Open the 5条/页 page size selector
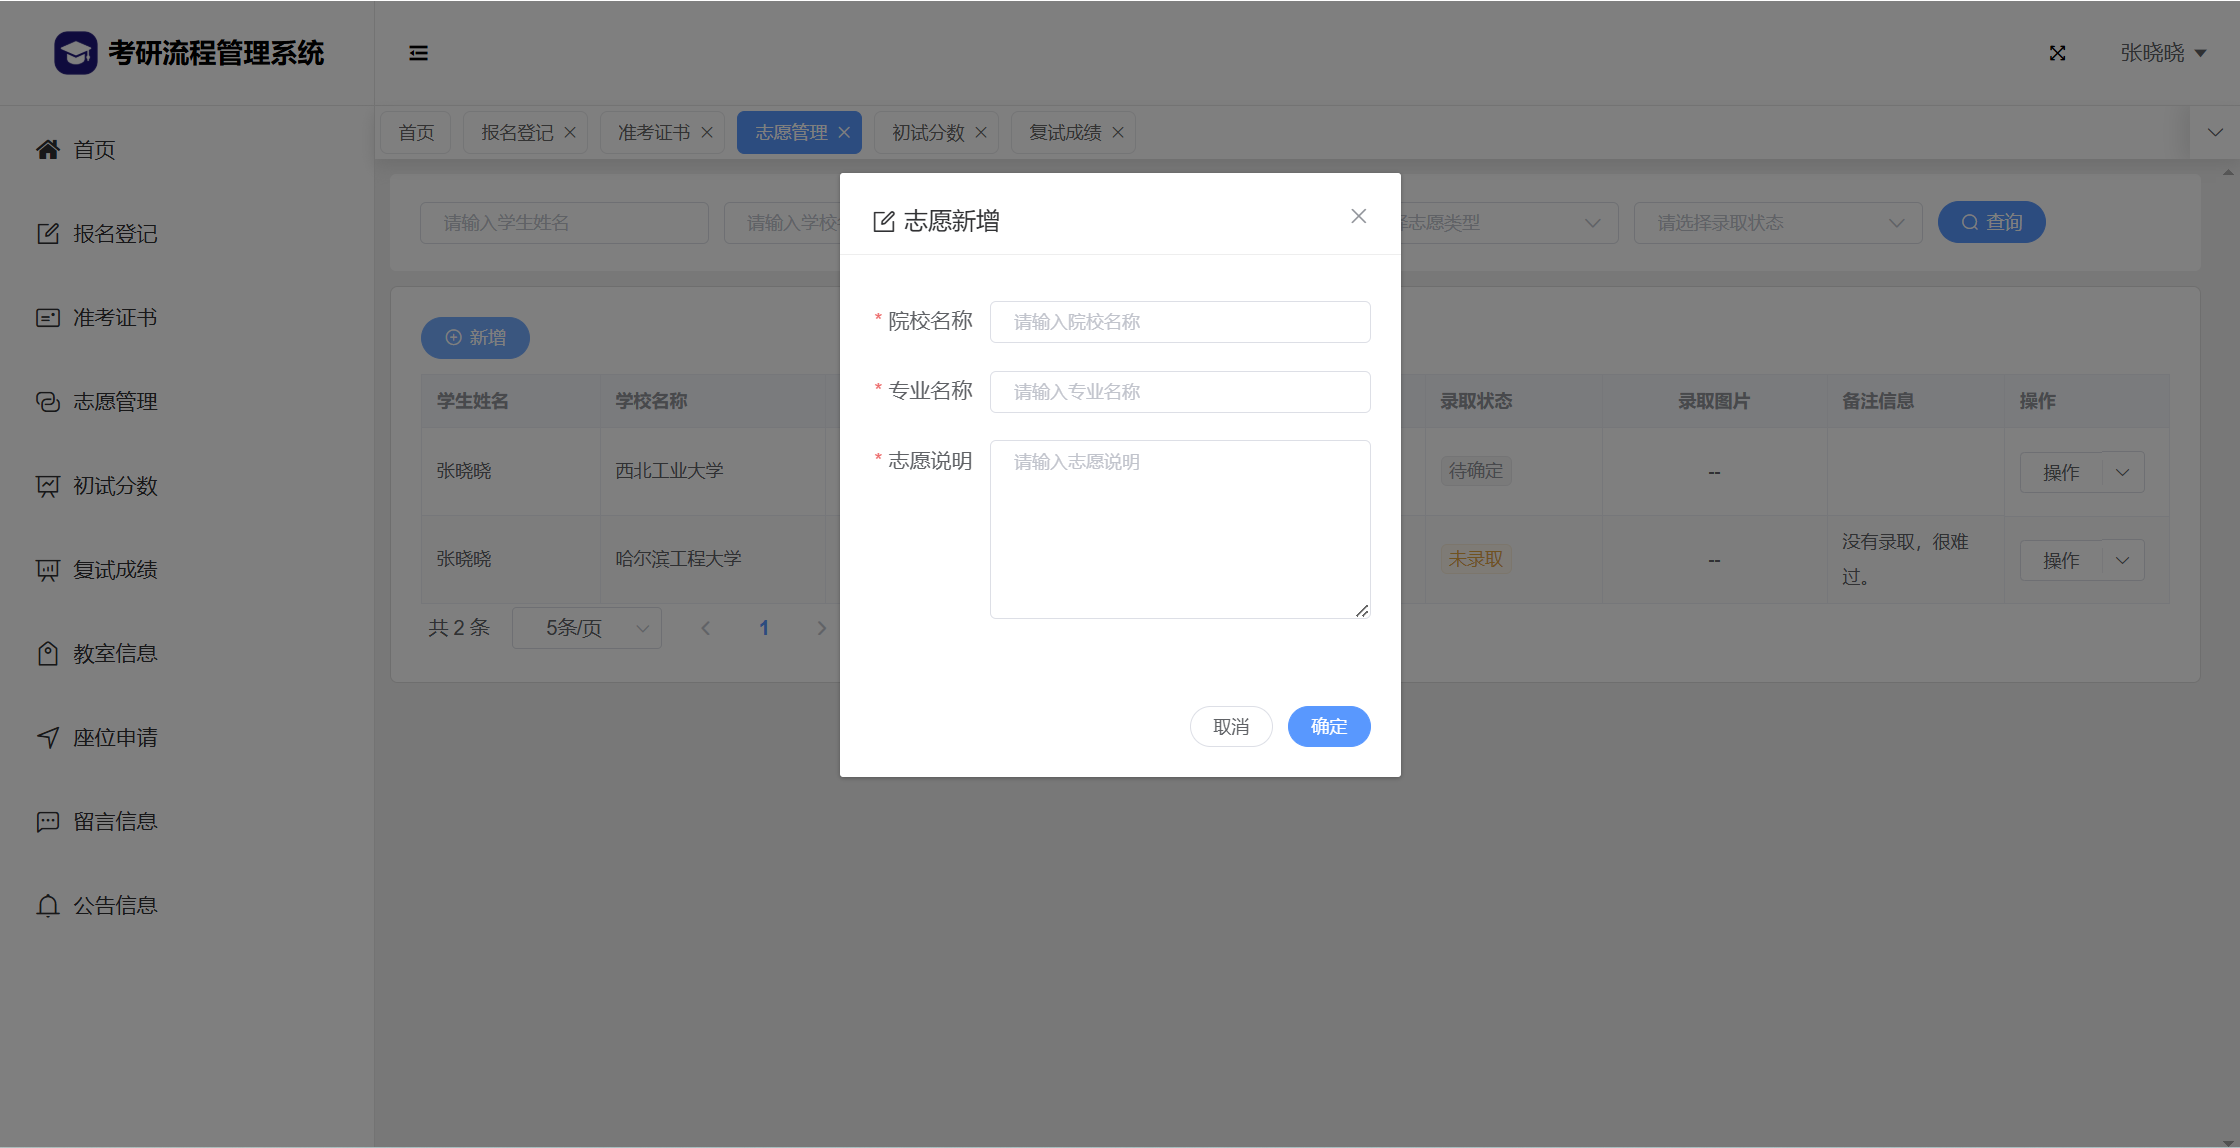Viewport: 2240px width, 1148px height. (587, 628)
